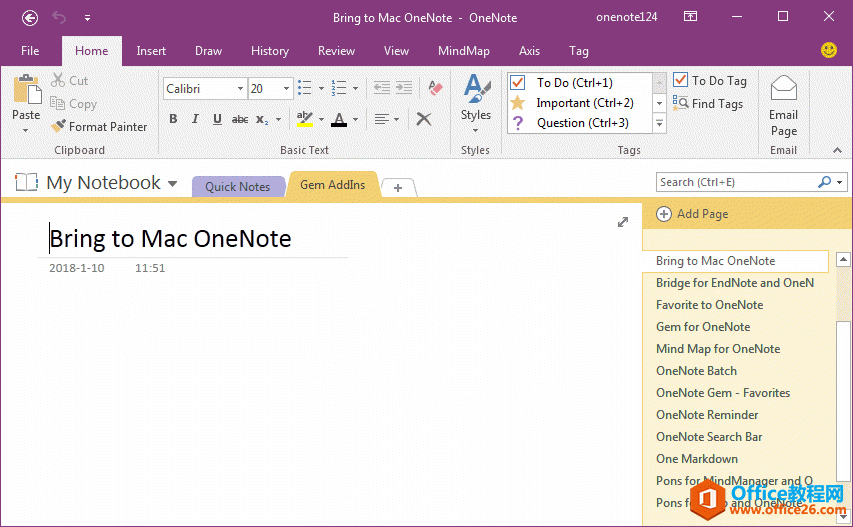Switch to the Draw tab
The height and width of the screenshot is (527, 853).
[208, 51]
